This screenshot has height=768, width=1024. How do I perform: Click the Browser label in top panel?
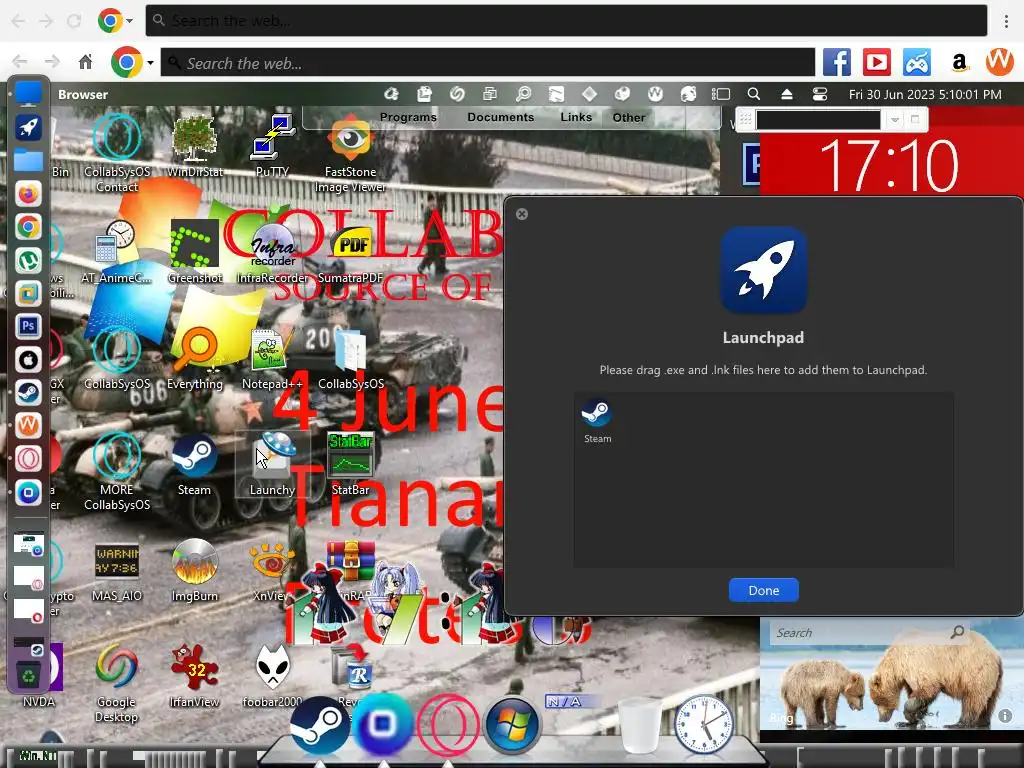83,94
